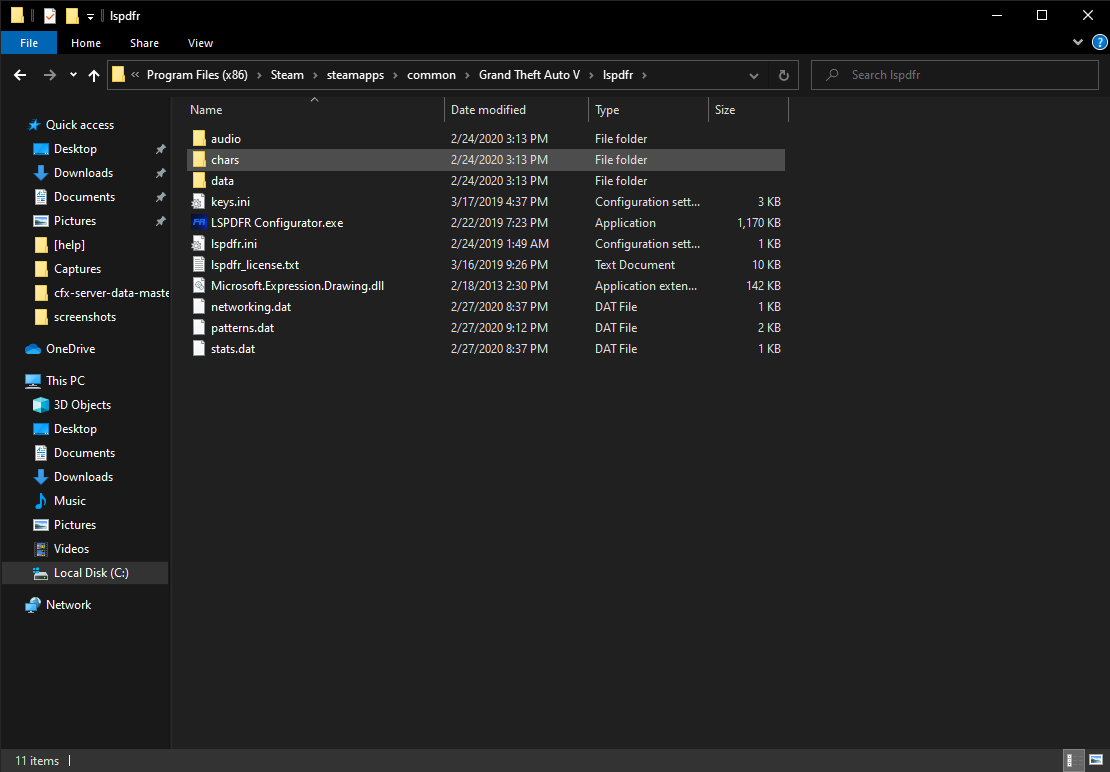This screenshot has height=772, width=1110.
Task: Open the recent locations dropdown
Action: (73, 75)
